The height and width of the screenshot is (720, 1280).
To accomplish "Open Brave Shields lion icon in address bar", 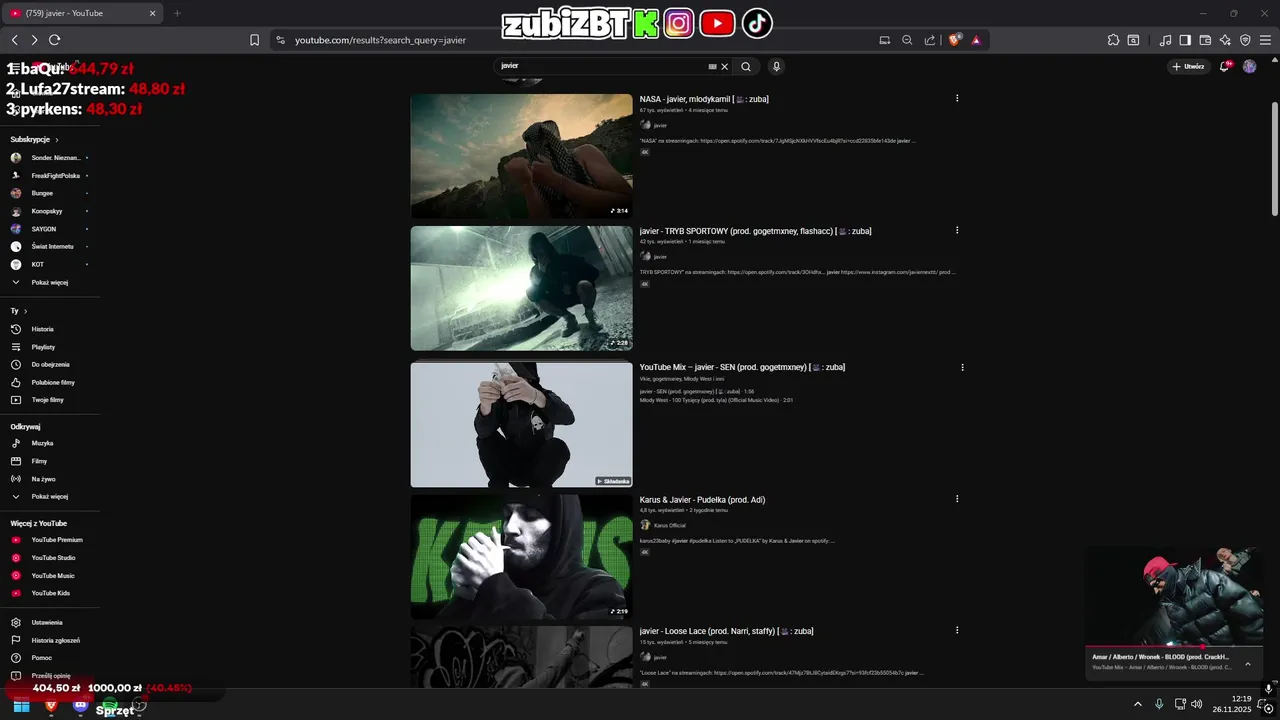I will (x=954, y=40).
